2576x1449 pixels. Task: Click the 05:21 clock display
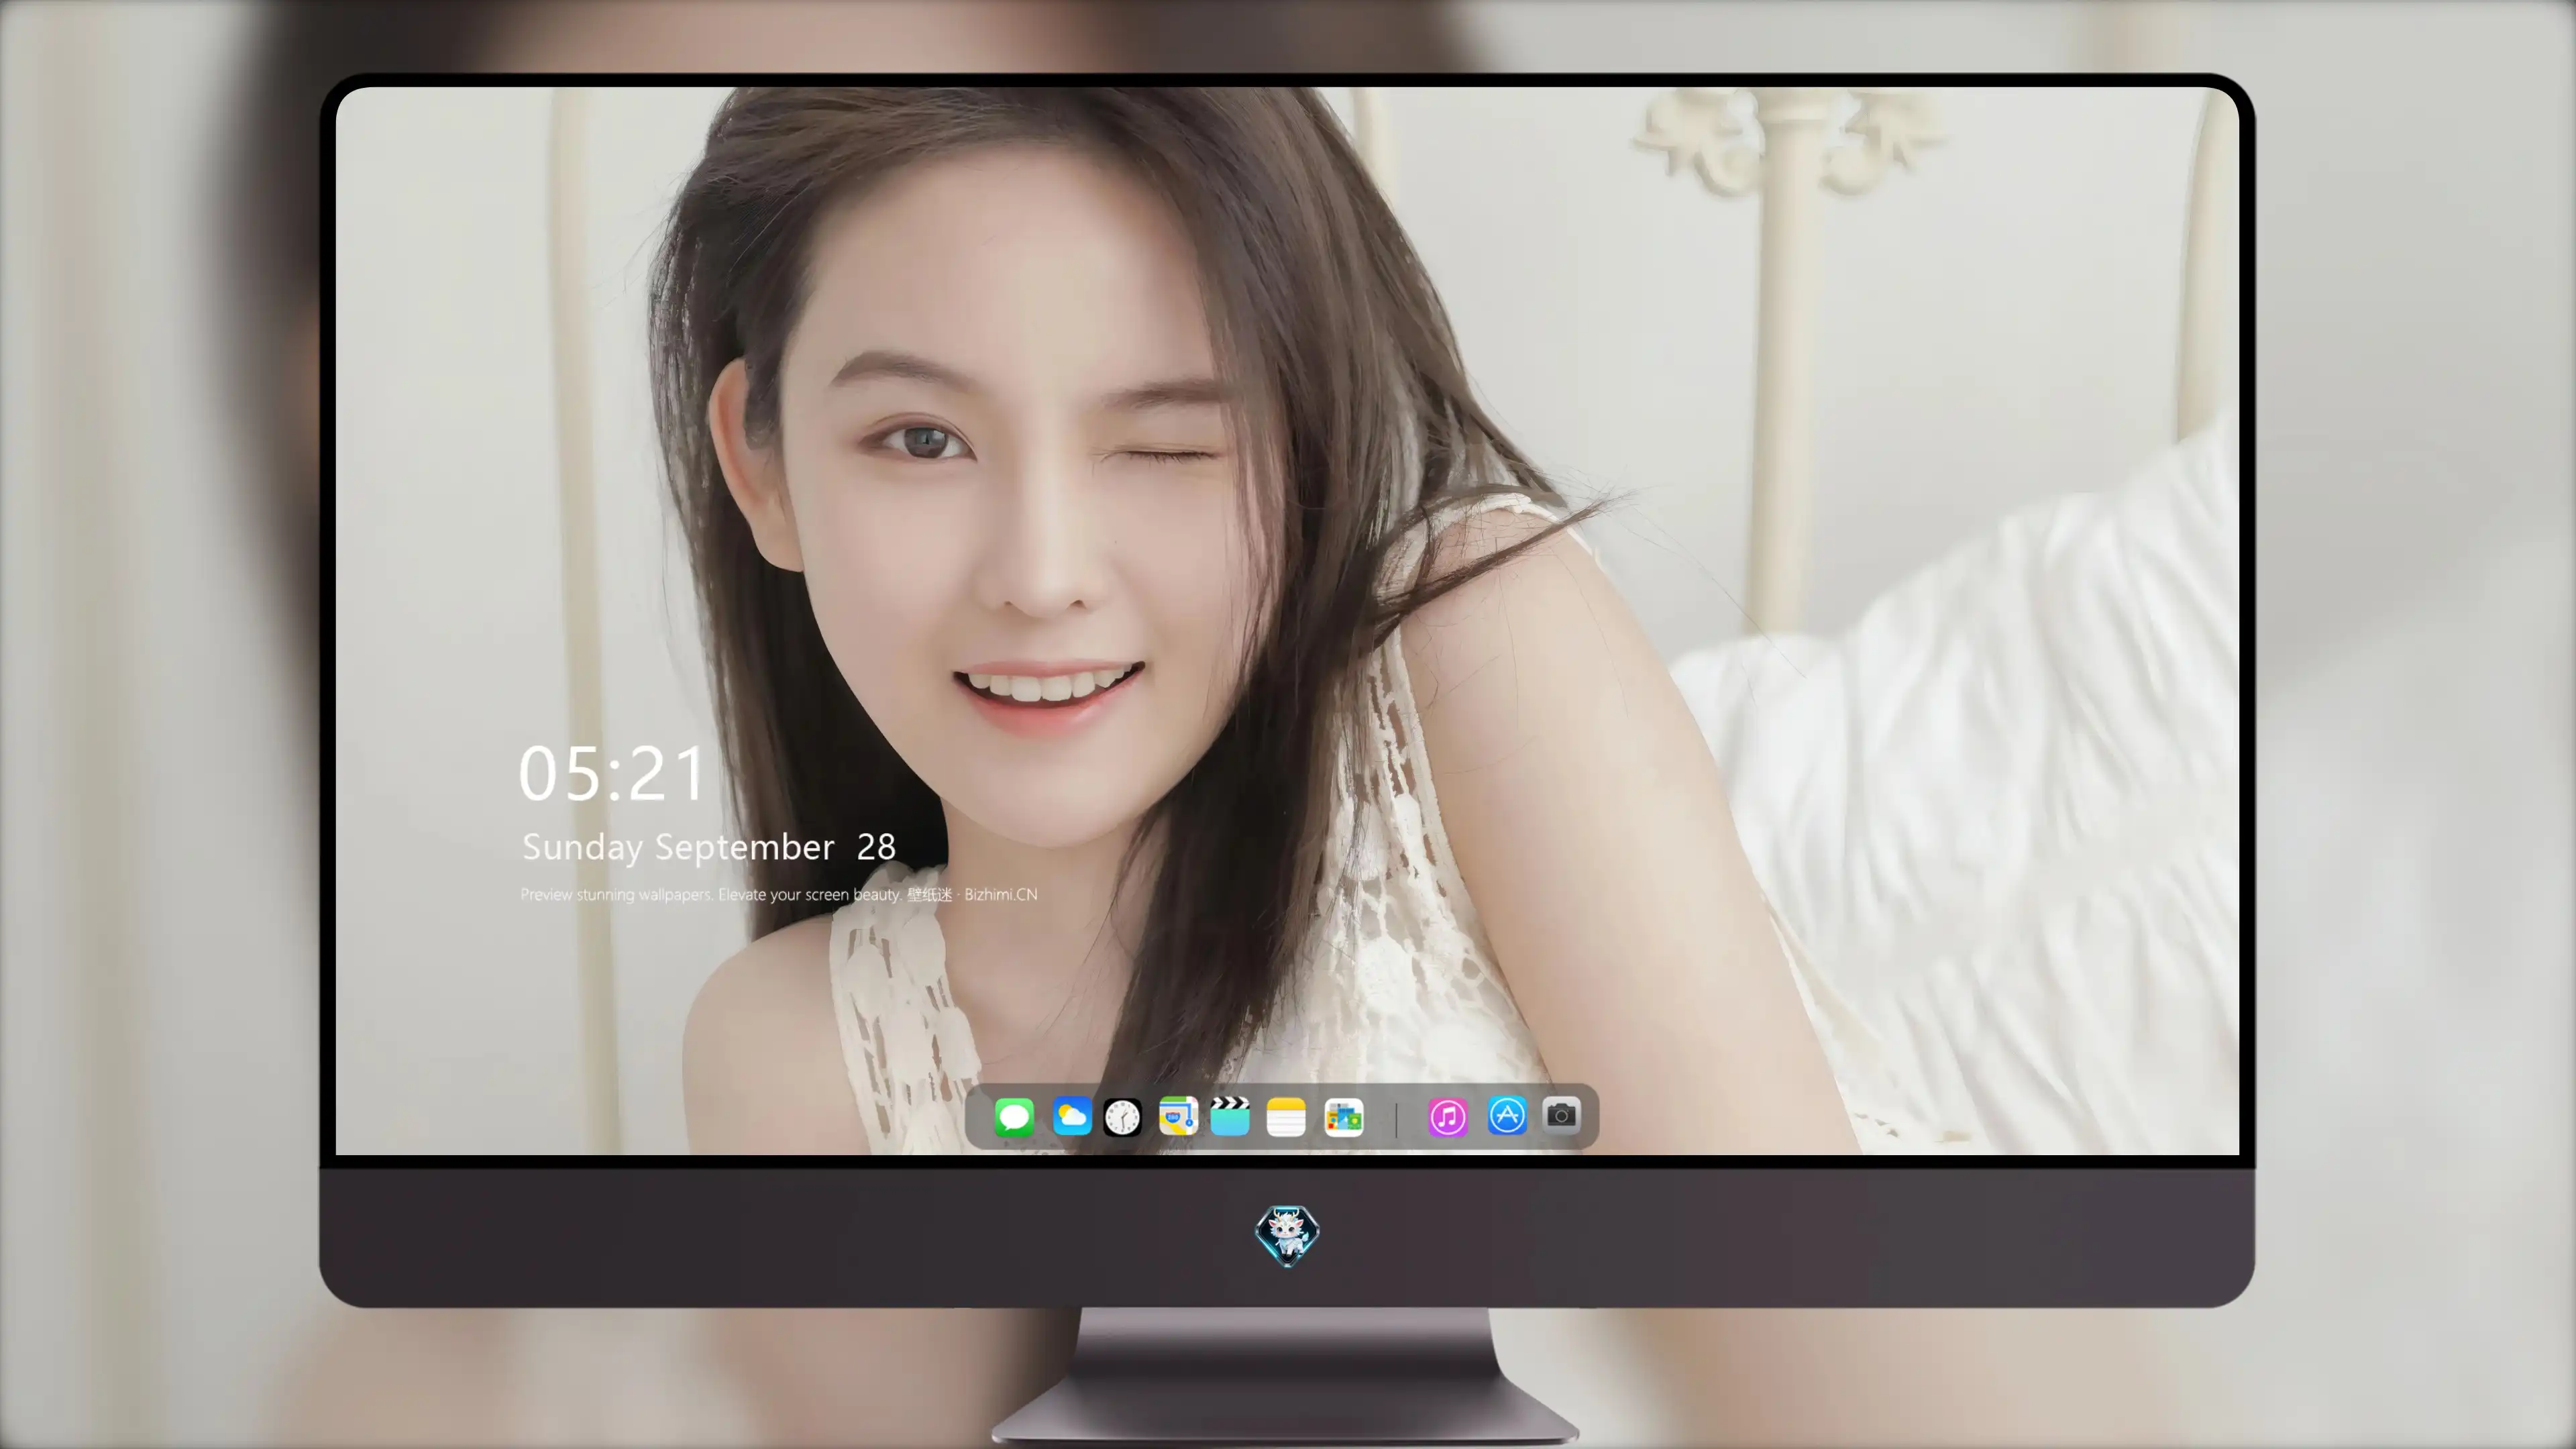(x=611, y=774)
